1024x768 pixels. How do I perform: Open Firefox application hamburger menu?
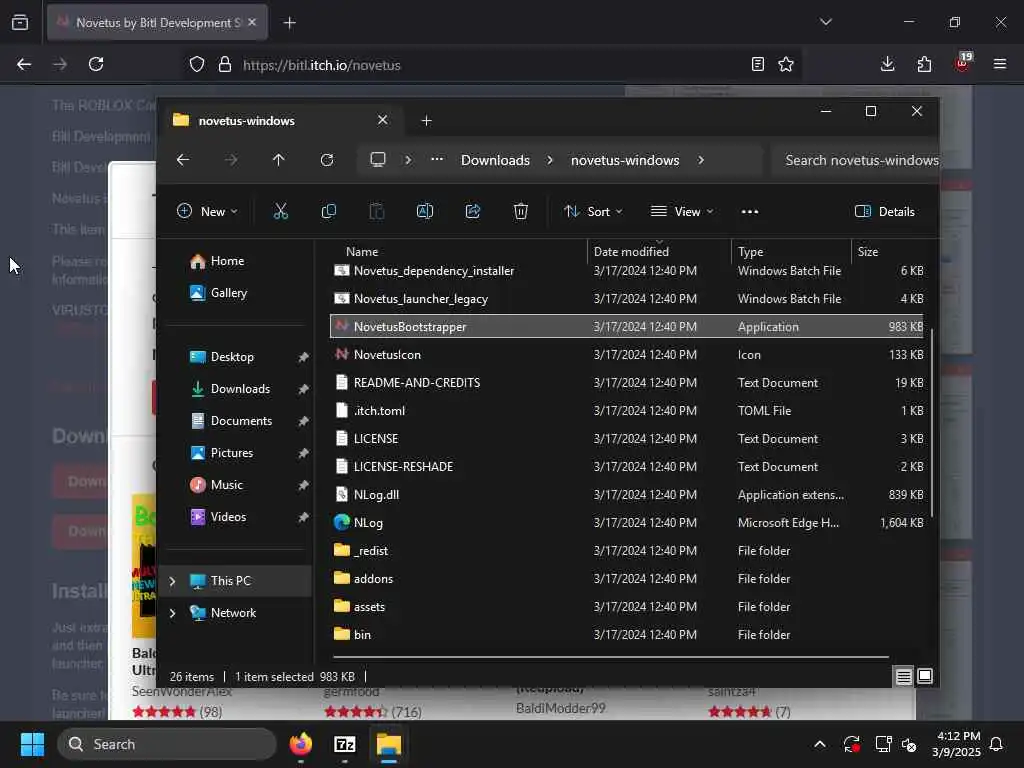click(1000, 64)
